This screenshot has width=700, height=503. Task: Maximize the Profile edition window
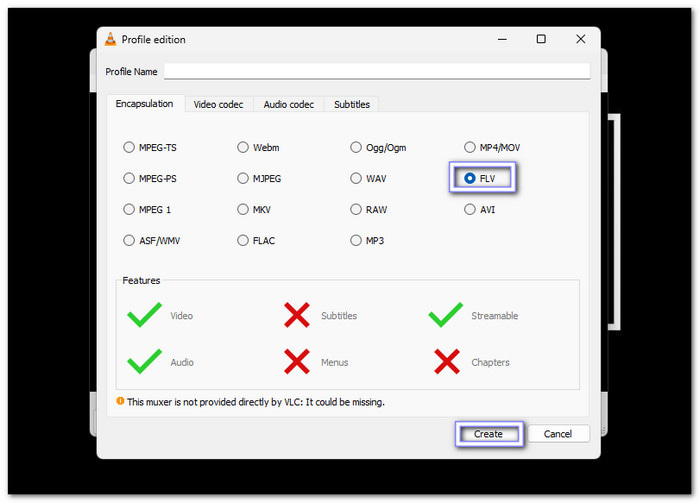pos(541,39)
